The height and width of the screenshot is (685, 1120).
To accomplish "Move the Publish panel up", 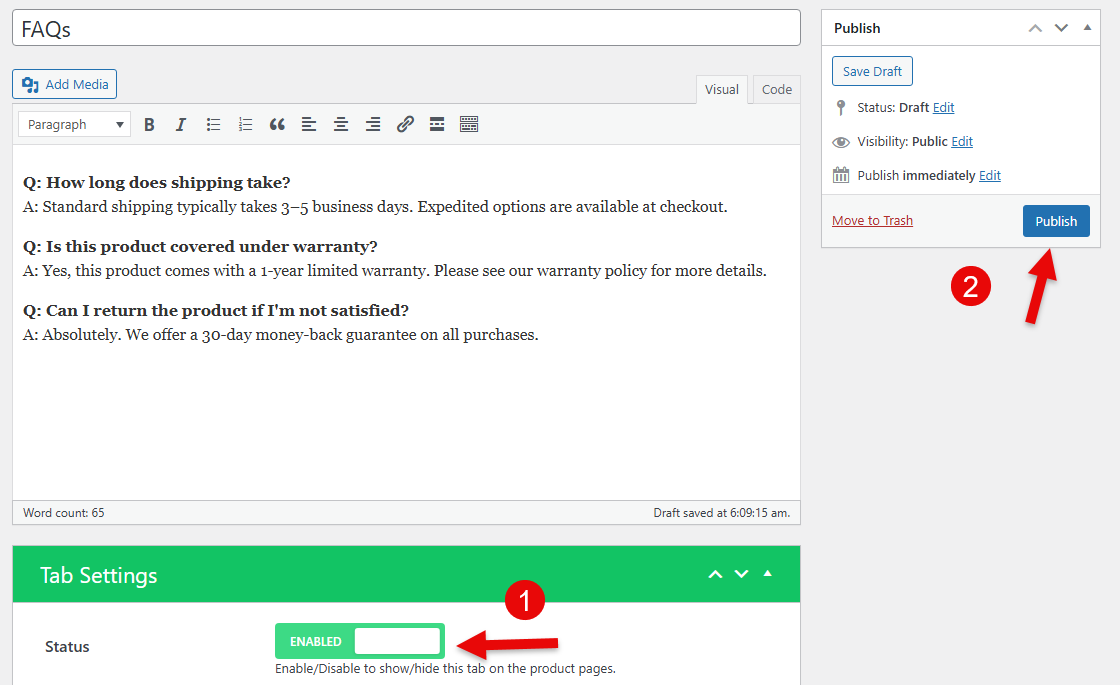I will (1035, 28).
